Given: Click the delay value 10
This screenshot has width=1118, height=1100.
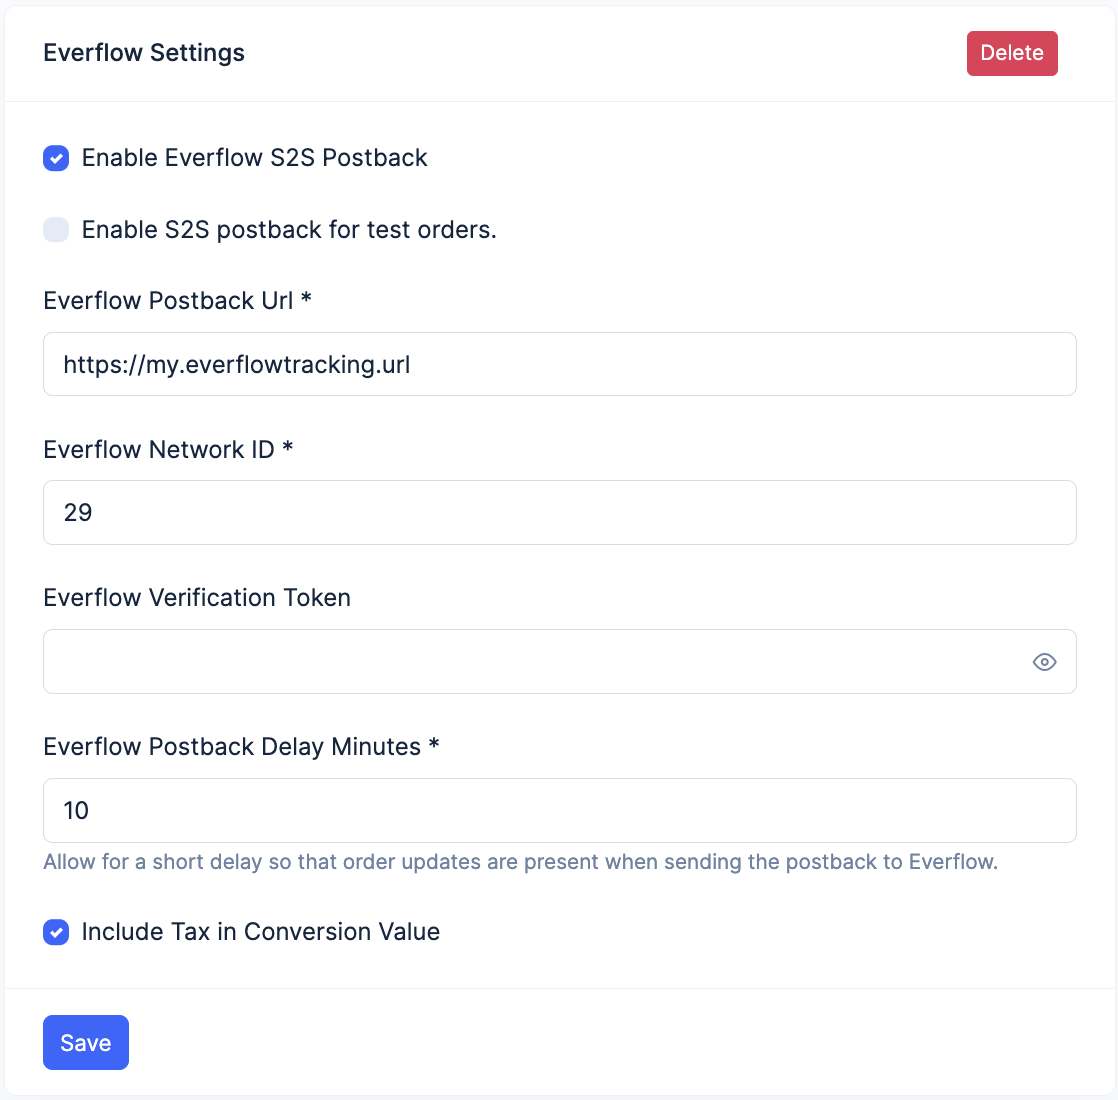Looking at the screenshot, I should [75, 810].
